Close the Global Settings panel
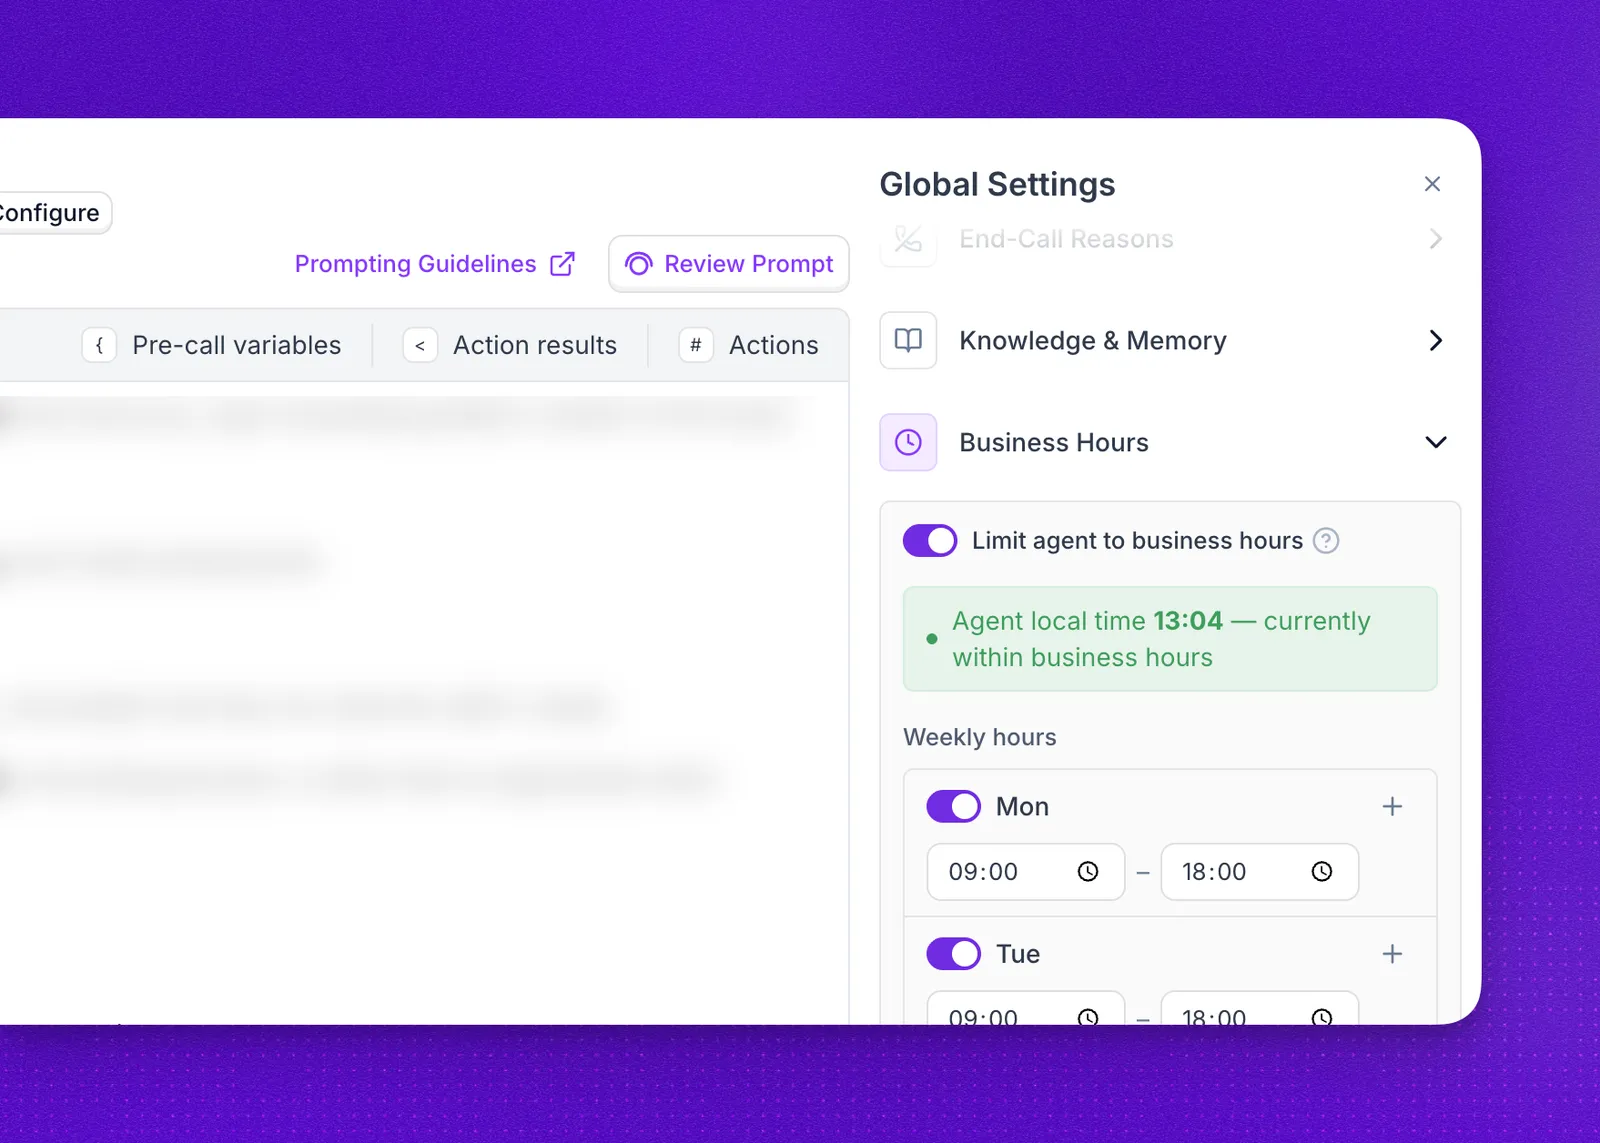The image size is (1600, 1143). point(1432,184)
